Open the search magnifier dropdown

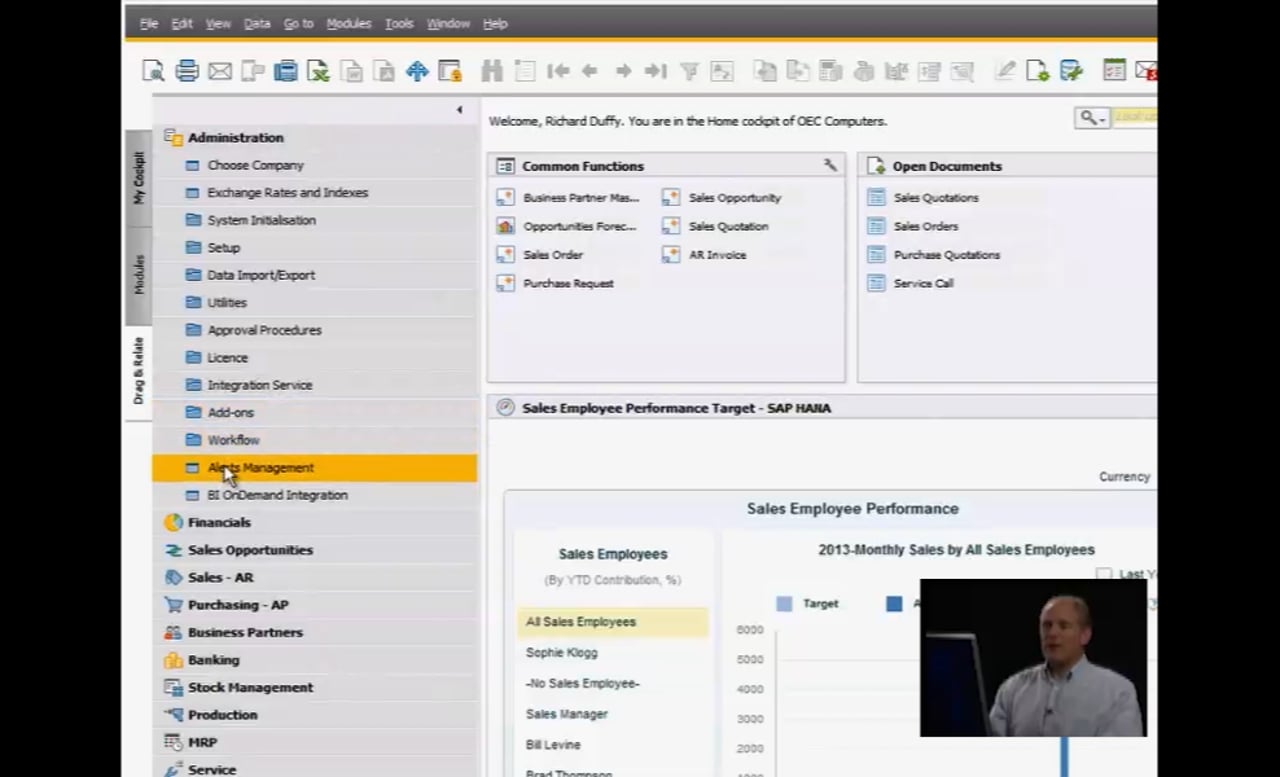pyautogui.click(x=1091, y=118)
